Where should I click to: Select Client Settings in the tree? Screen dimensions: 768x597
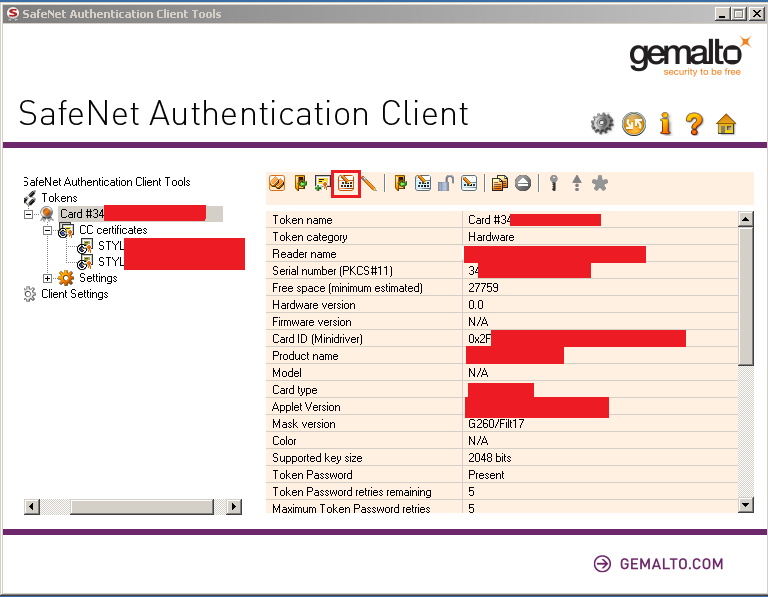(x=74, y=294)
